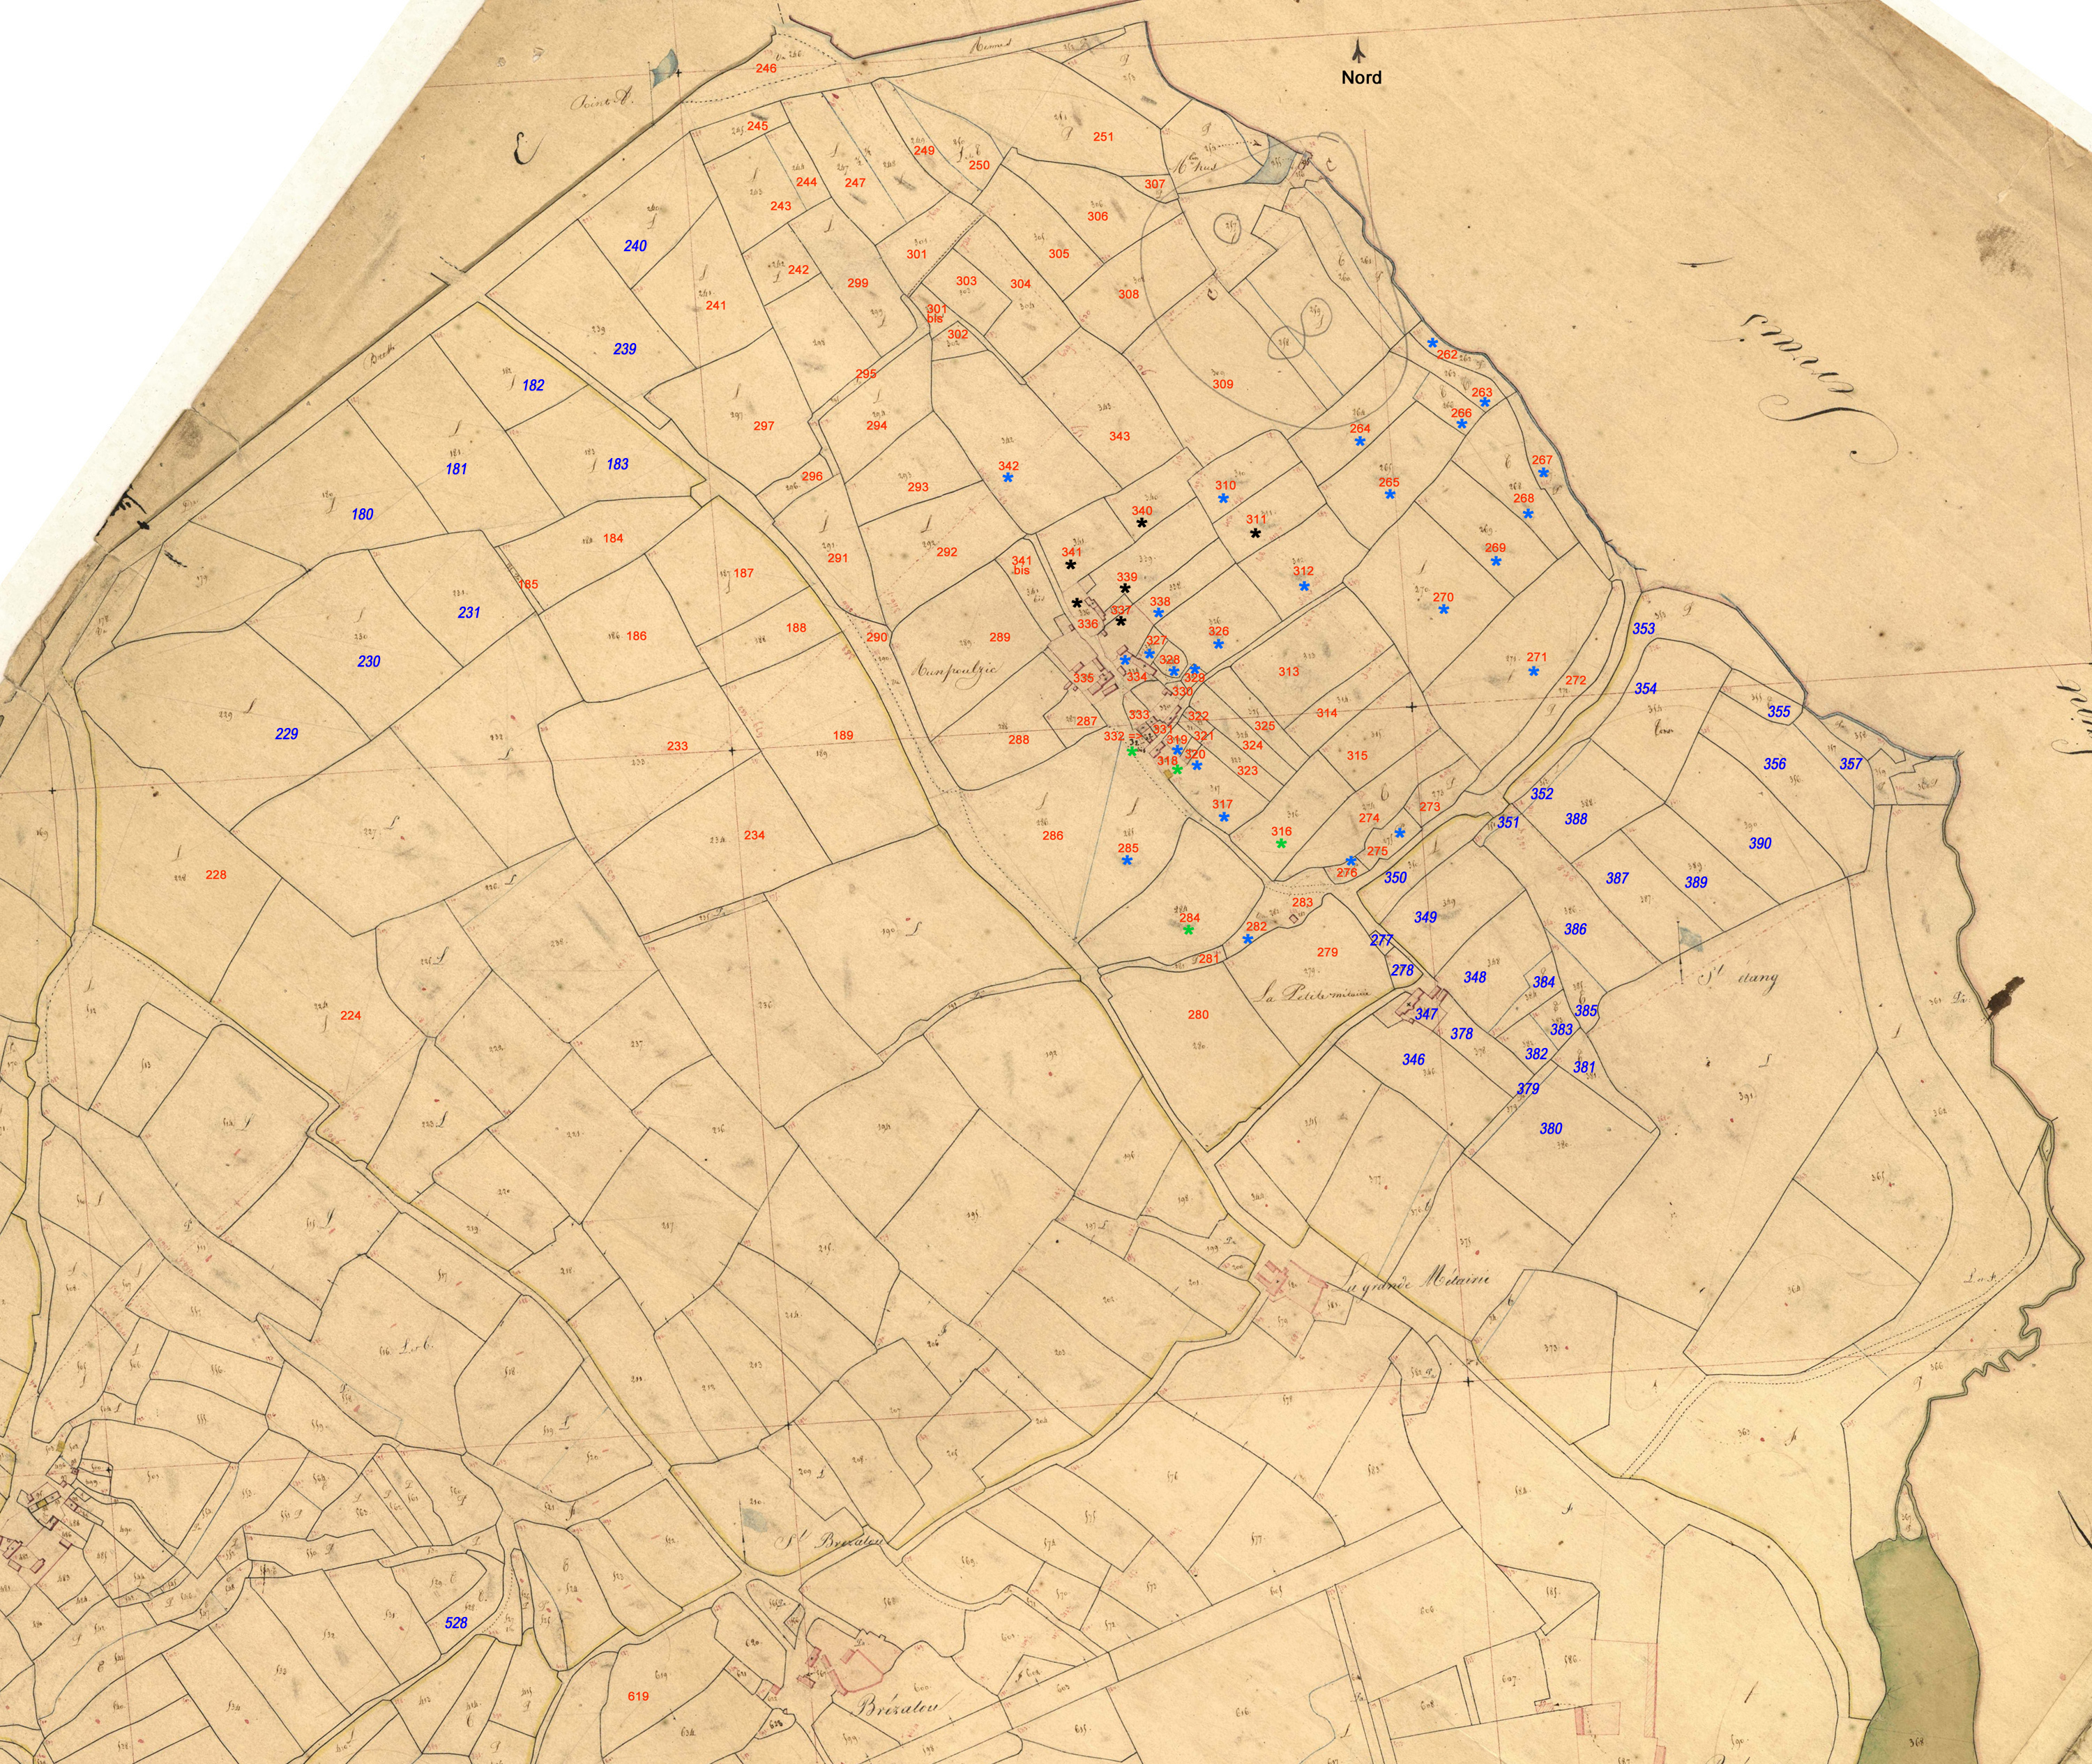
Task: Click the blue asterisk below parcel 270
Action: coord(1443,609)
